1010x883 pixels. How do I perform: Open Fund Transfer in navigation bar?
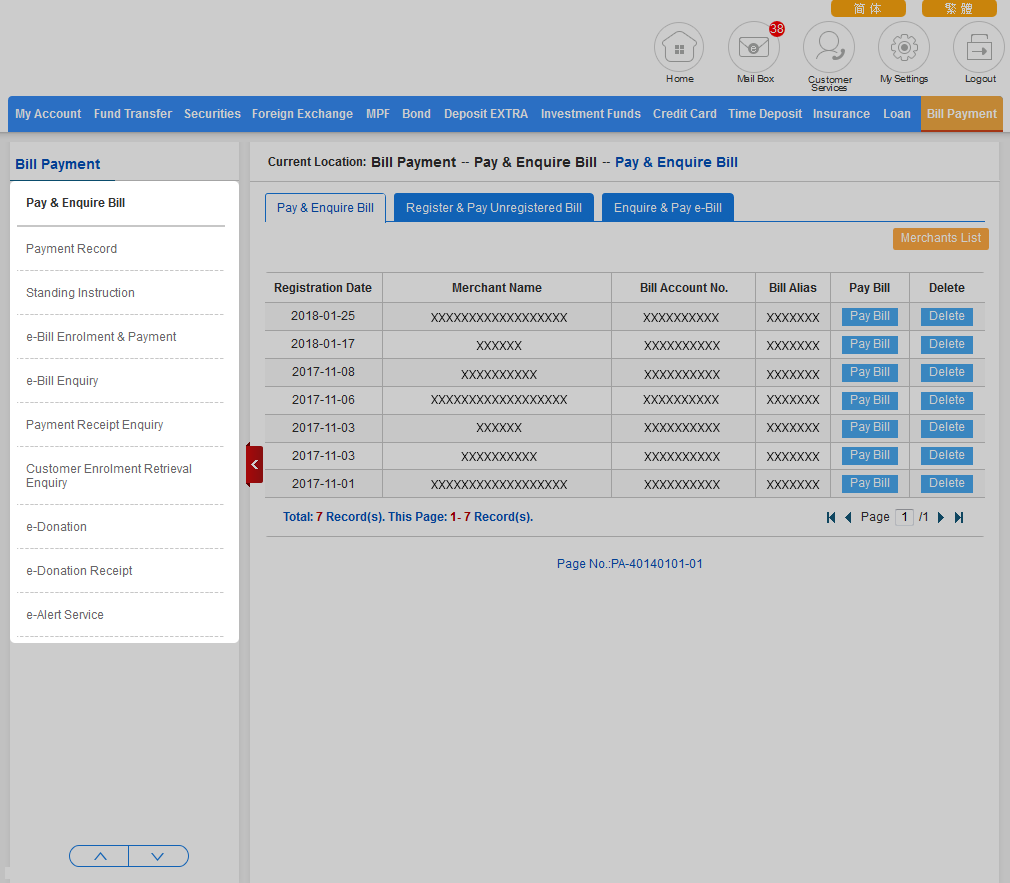point(133,114)
